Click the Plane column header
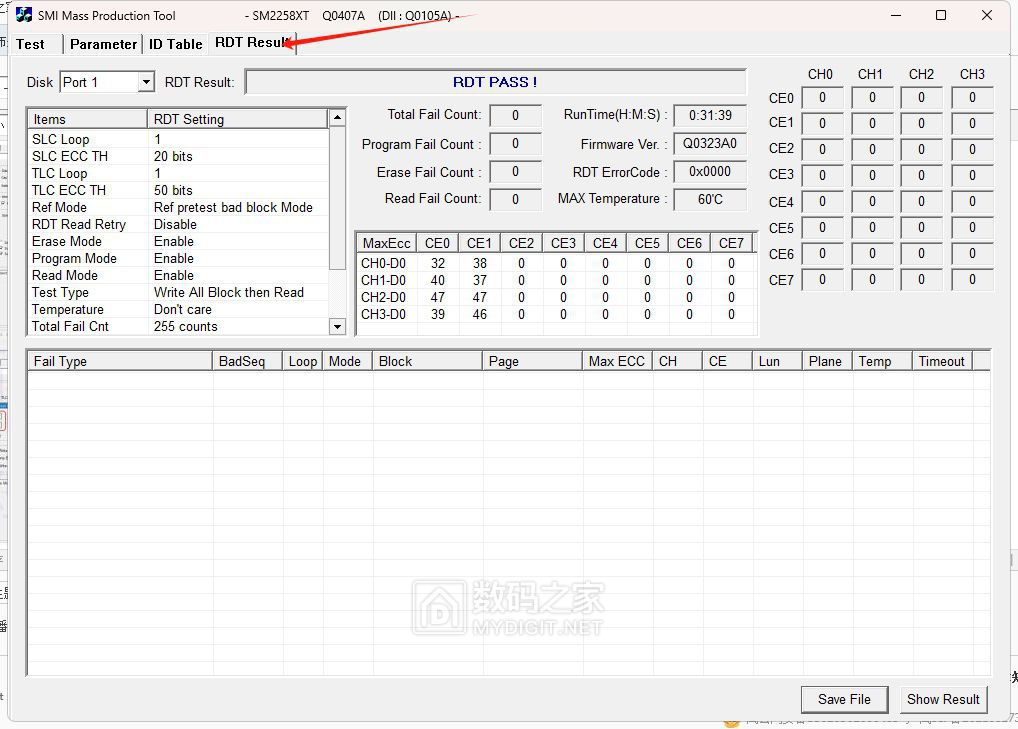This screenshot has height=729, width=1018. [827, 362]
